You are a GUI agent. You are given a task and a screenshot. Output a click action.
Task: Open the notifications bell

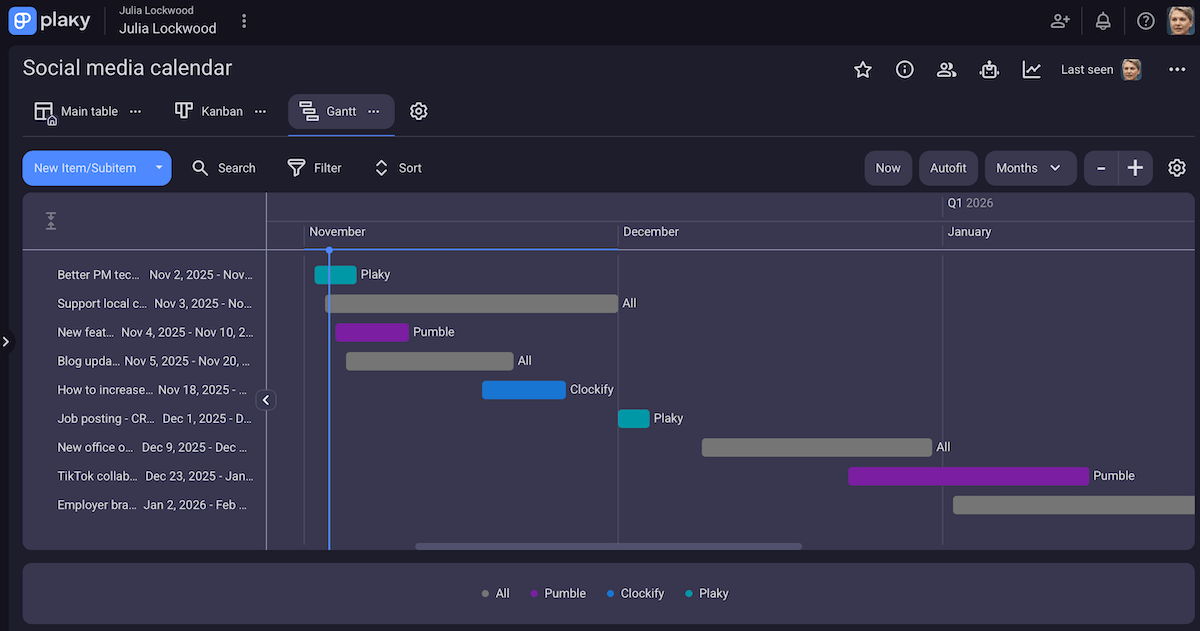tap(1102, 20)
